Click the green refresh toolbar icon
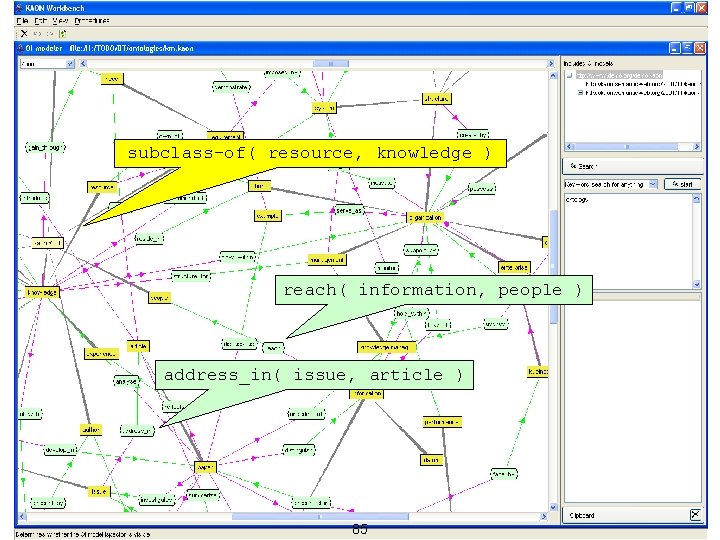 62,34
